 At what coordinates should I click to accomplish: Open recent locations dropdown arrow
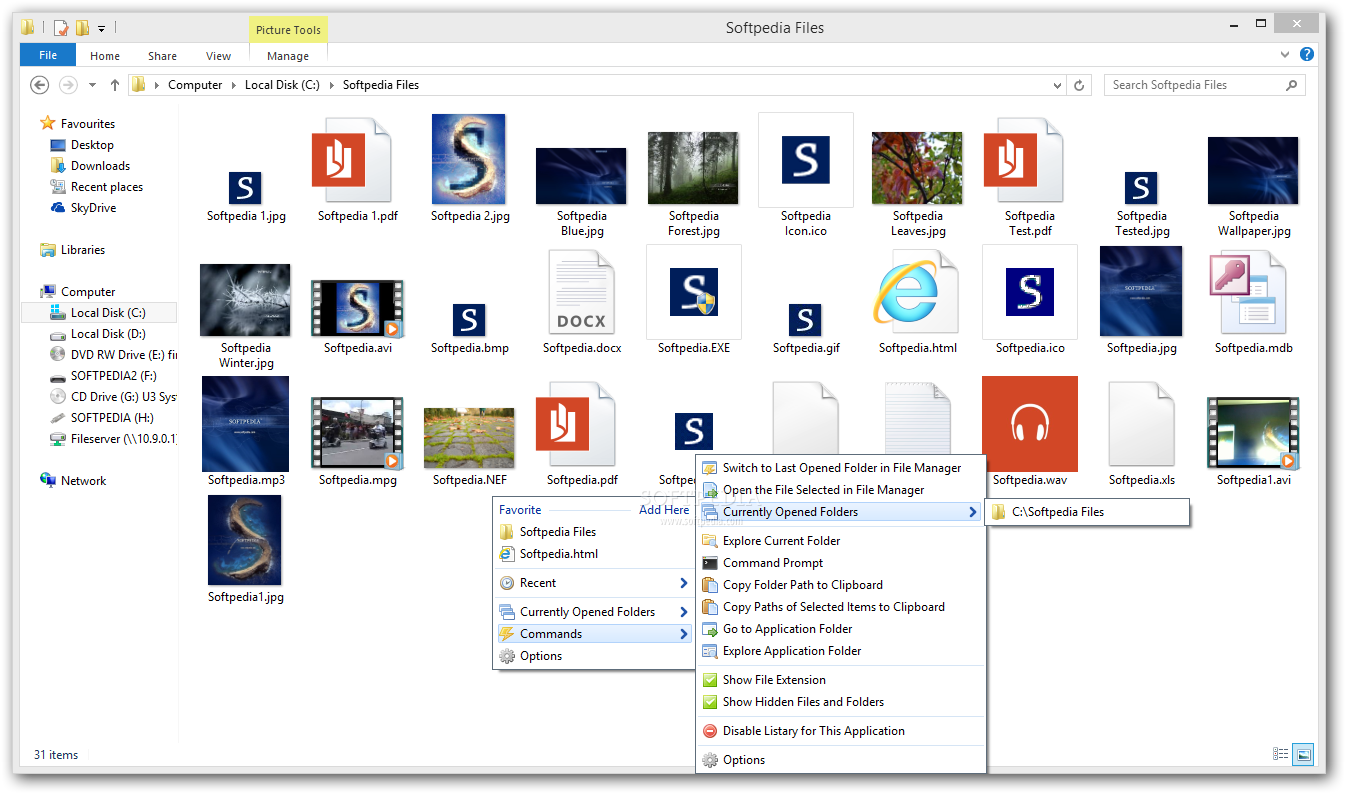pyautogui.click(x=92, y=85)
